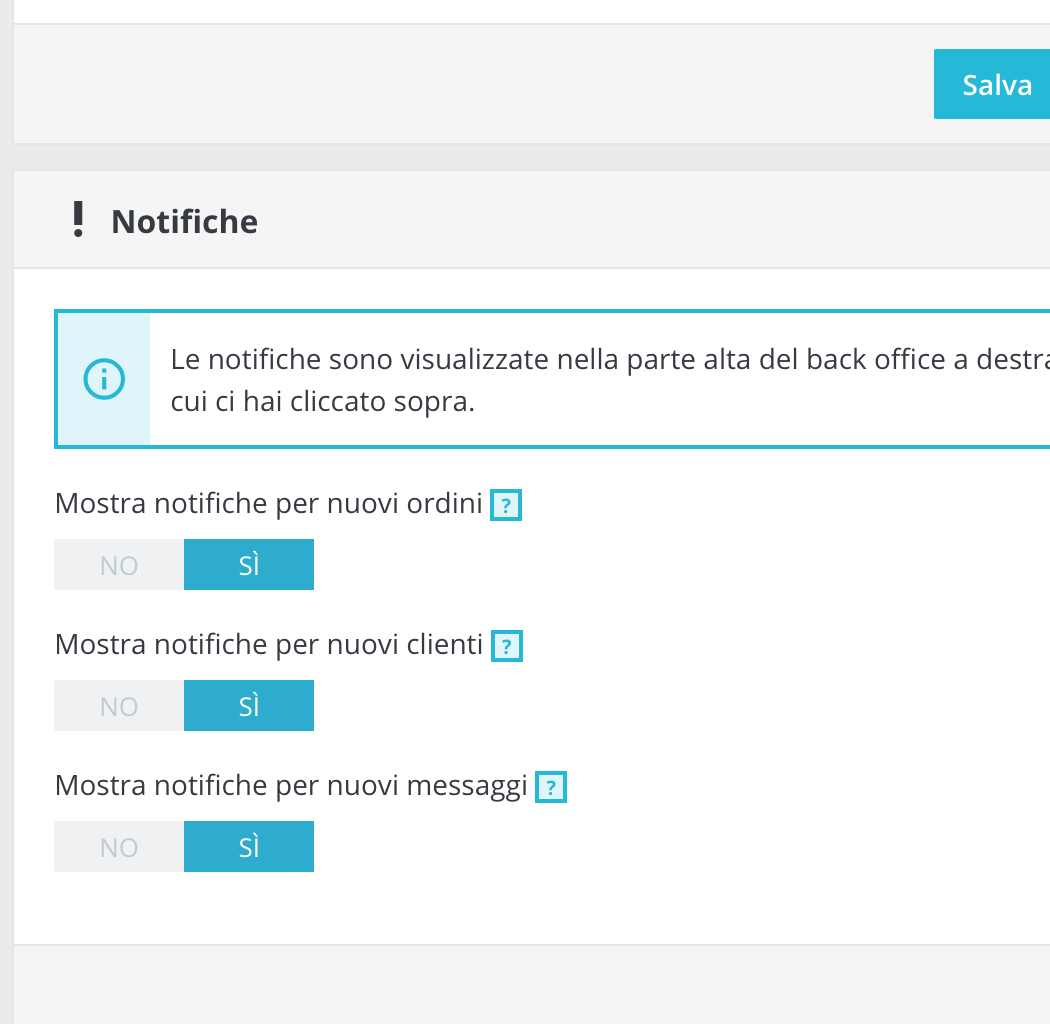Viewport: 1050px width, 1024px height.
Task: Click the 'cui ci hai cliccato sopra.' text line
Action: click(x=322, y=402)
